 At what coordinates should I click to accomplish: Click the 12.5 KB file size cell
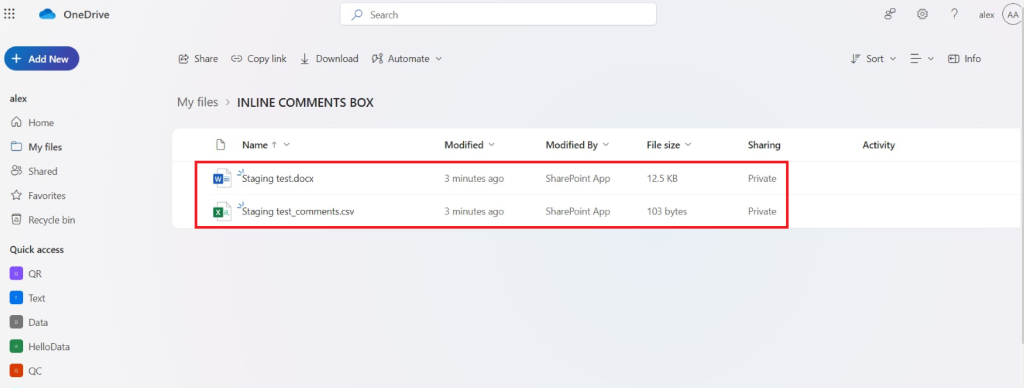pyautogui.click(x=662, y=178)
